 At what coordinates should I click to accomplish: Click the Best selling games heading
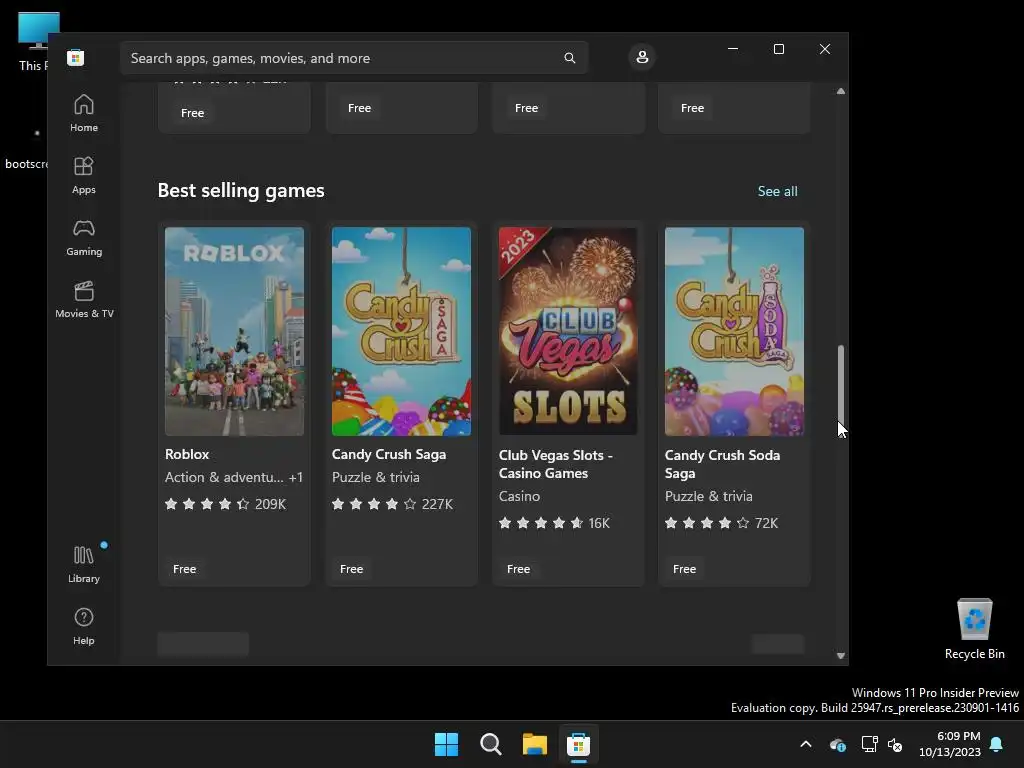pos(241,190)
